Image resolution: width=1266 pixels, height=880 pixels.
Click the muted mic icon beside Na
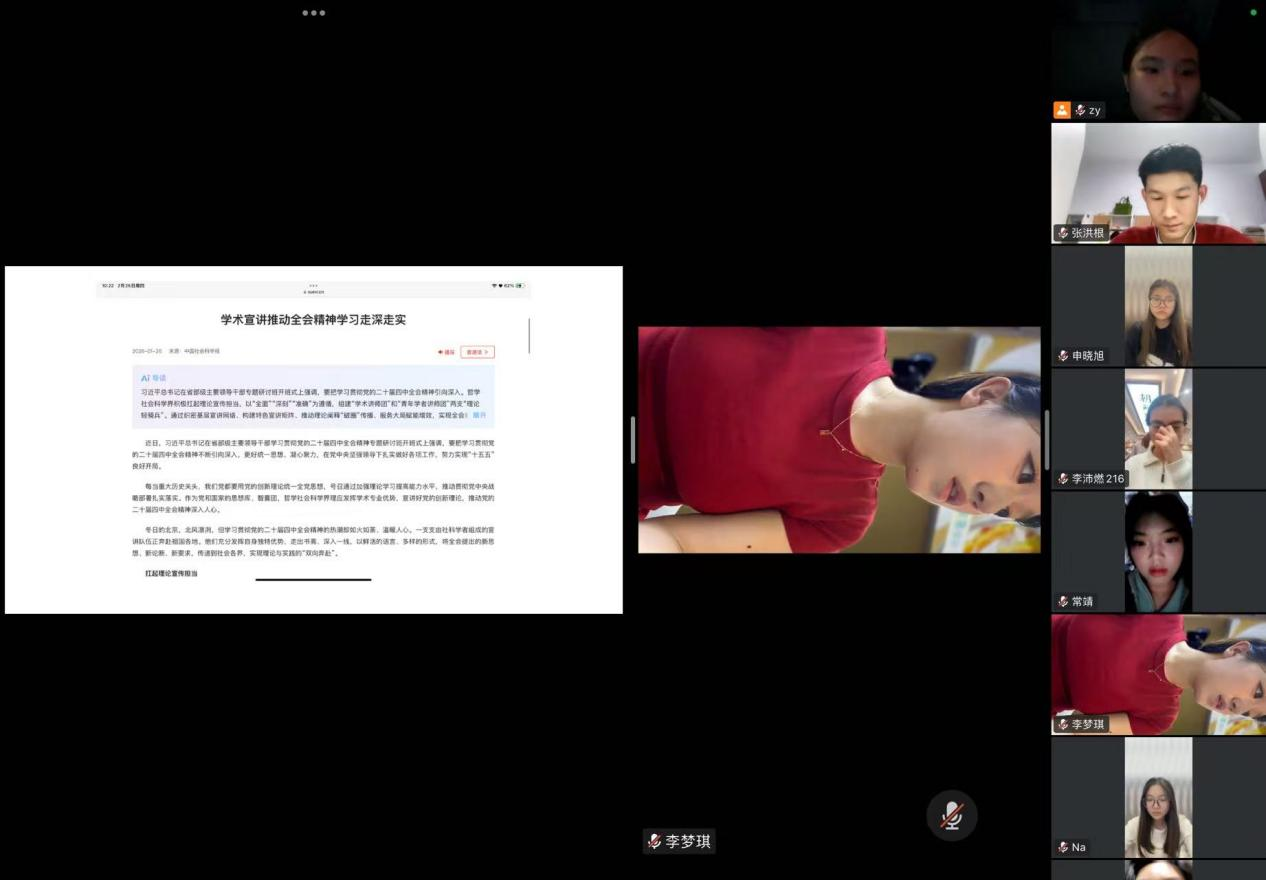[1062, 847]
